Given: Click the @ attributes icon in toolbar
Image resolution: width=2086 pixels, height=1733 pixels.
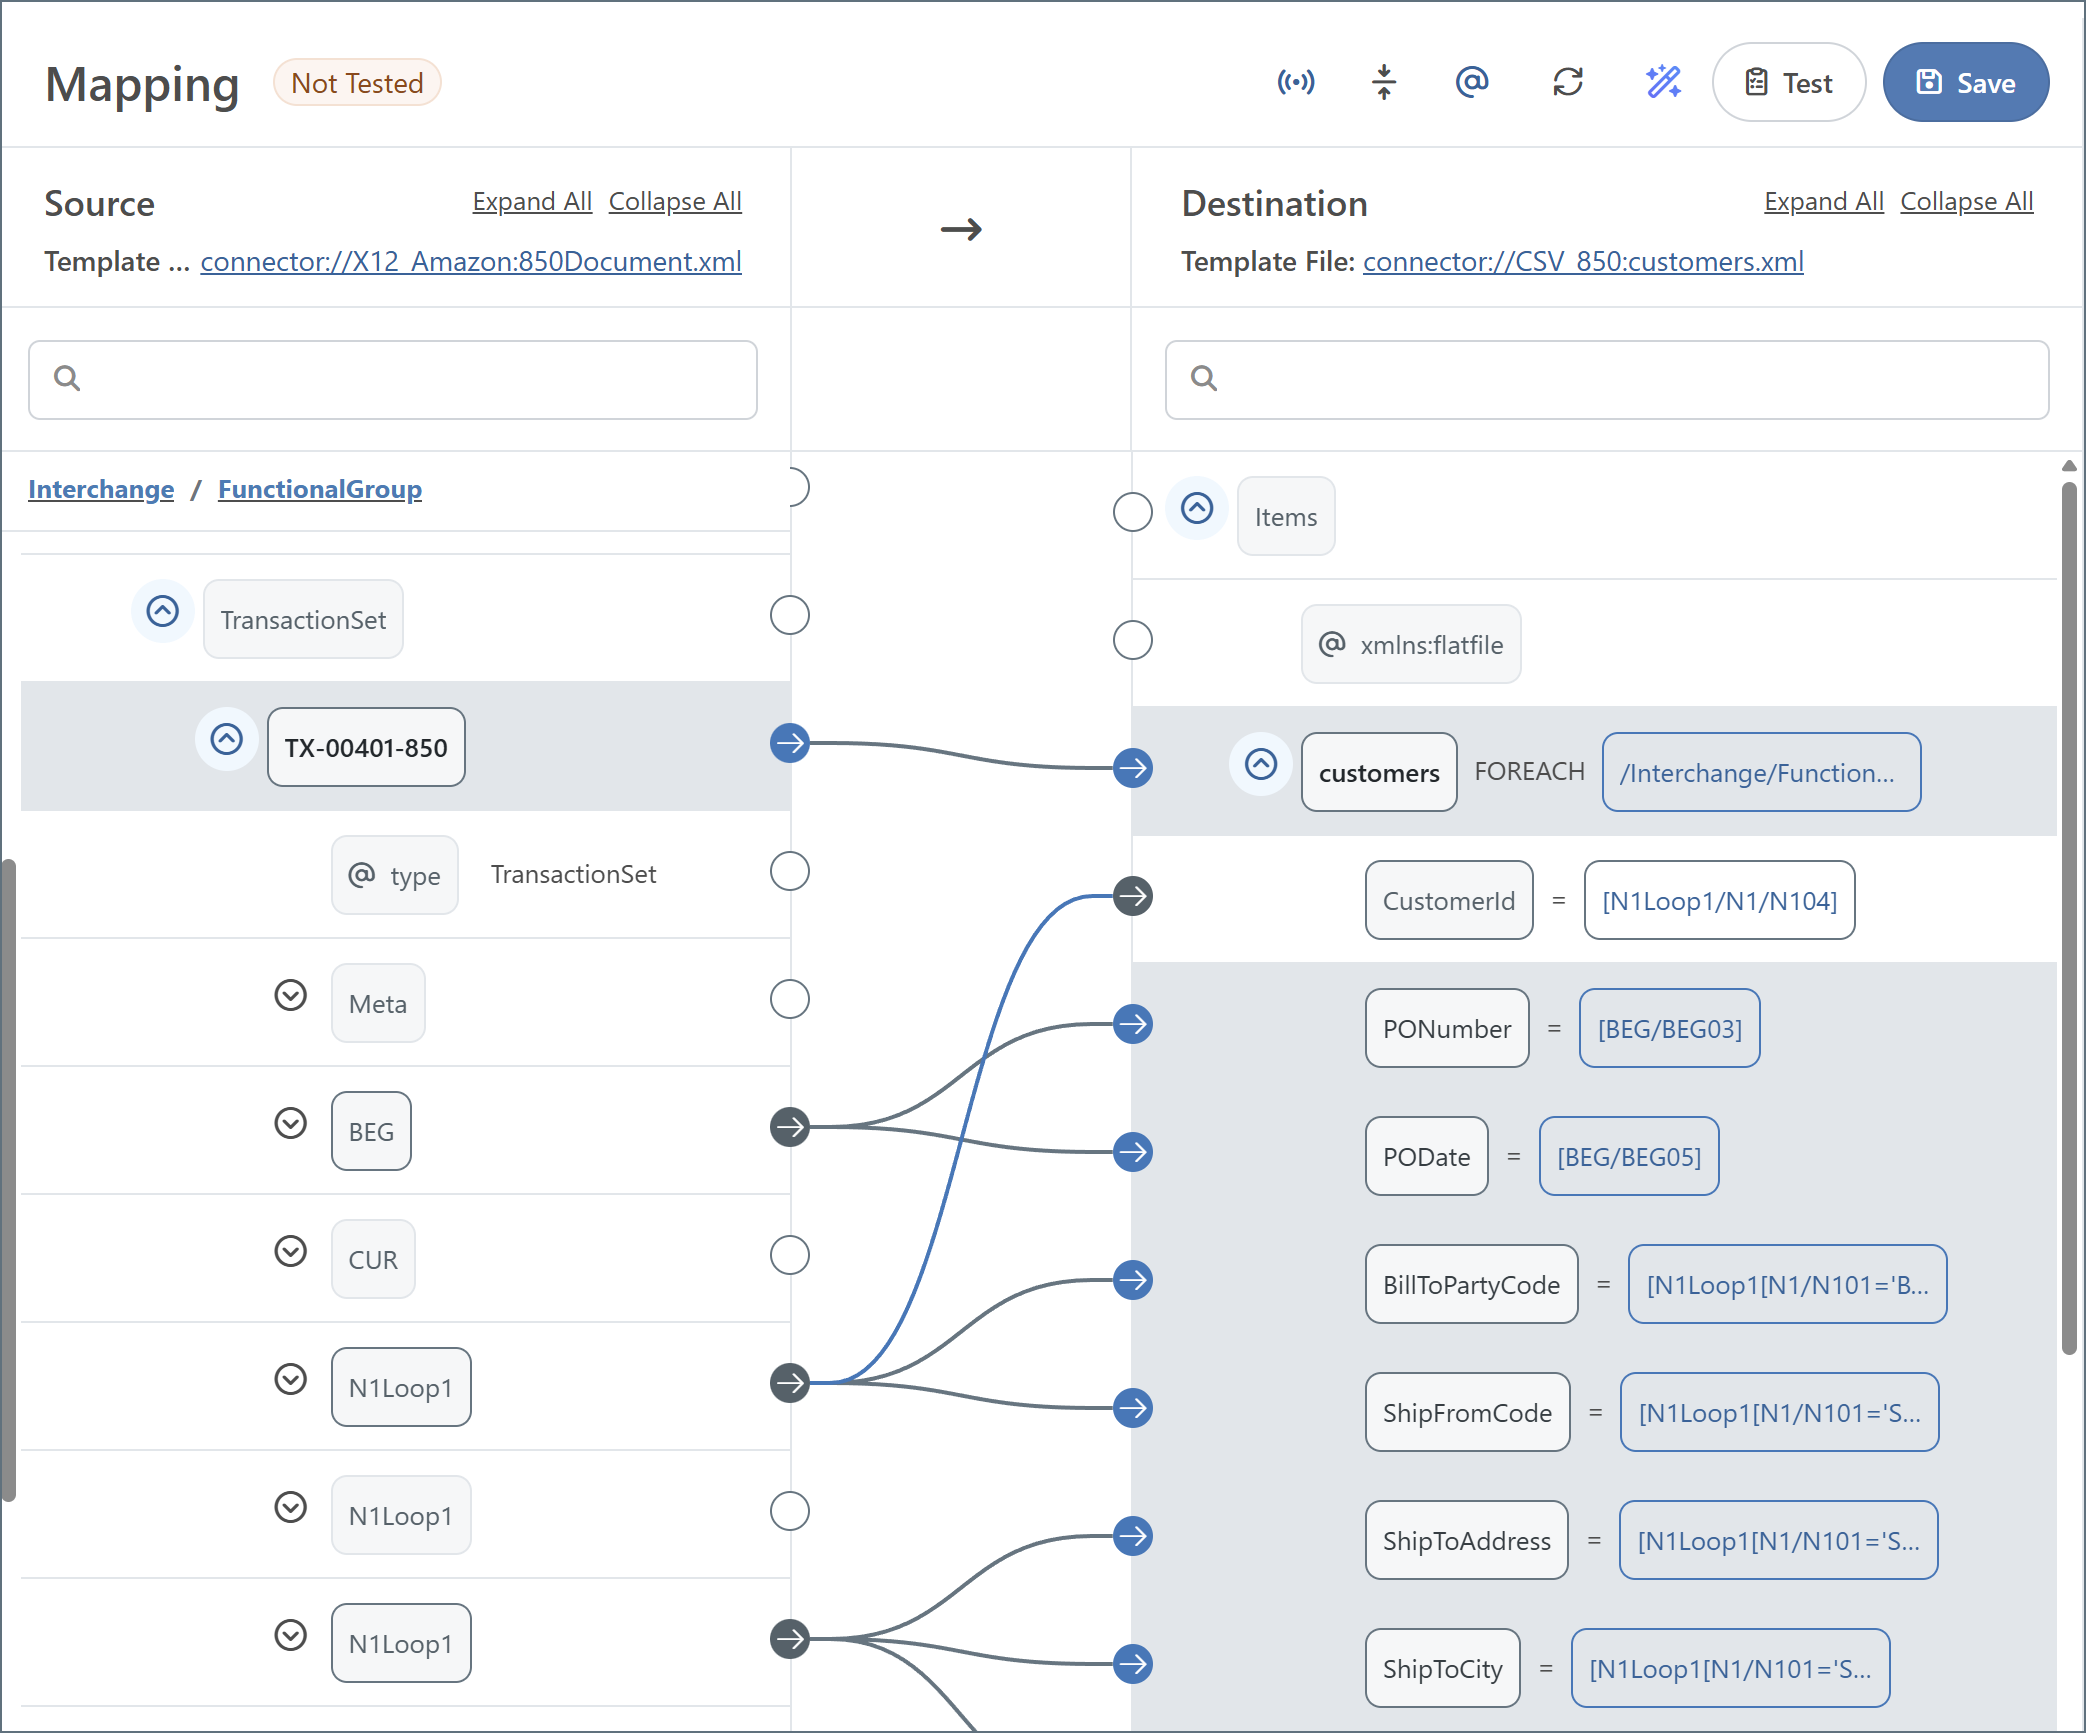Looking at the screenshot, I should 1472,82.
